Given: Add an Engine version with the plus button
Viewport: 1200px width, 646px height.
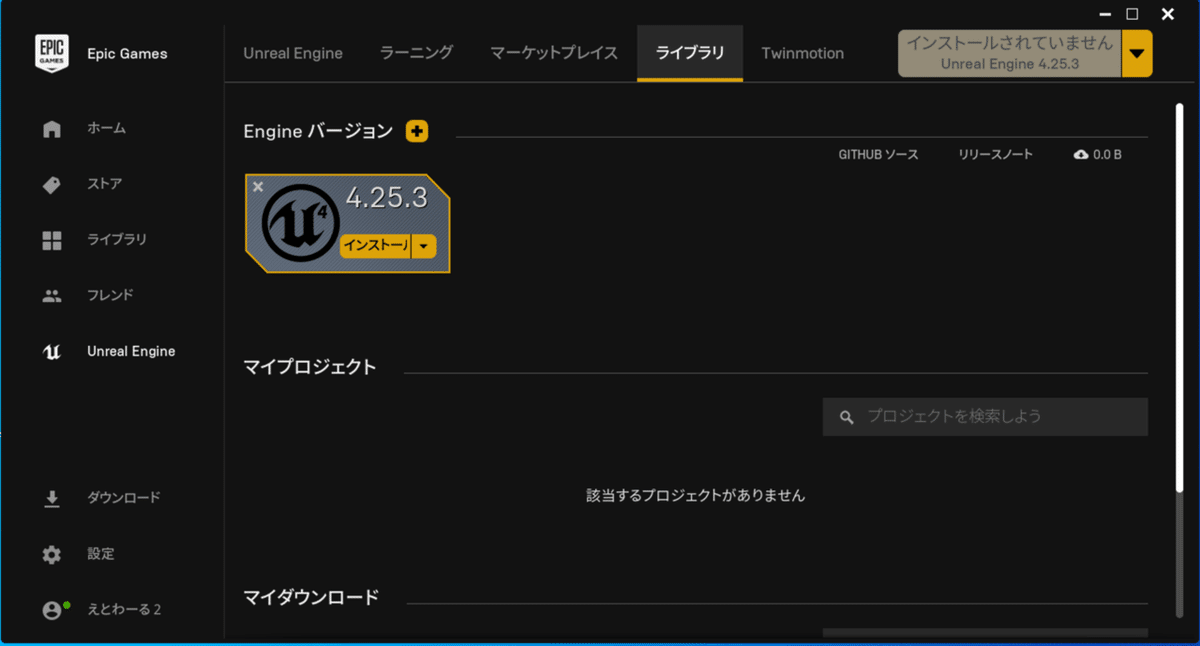Looking at the screenshot, I should tap(417, 130).
